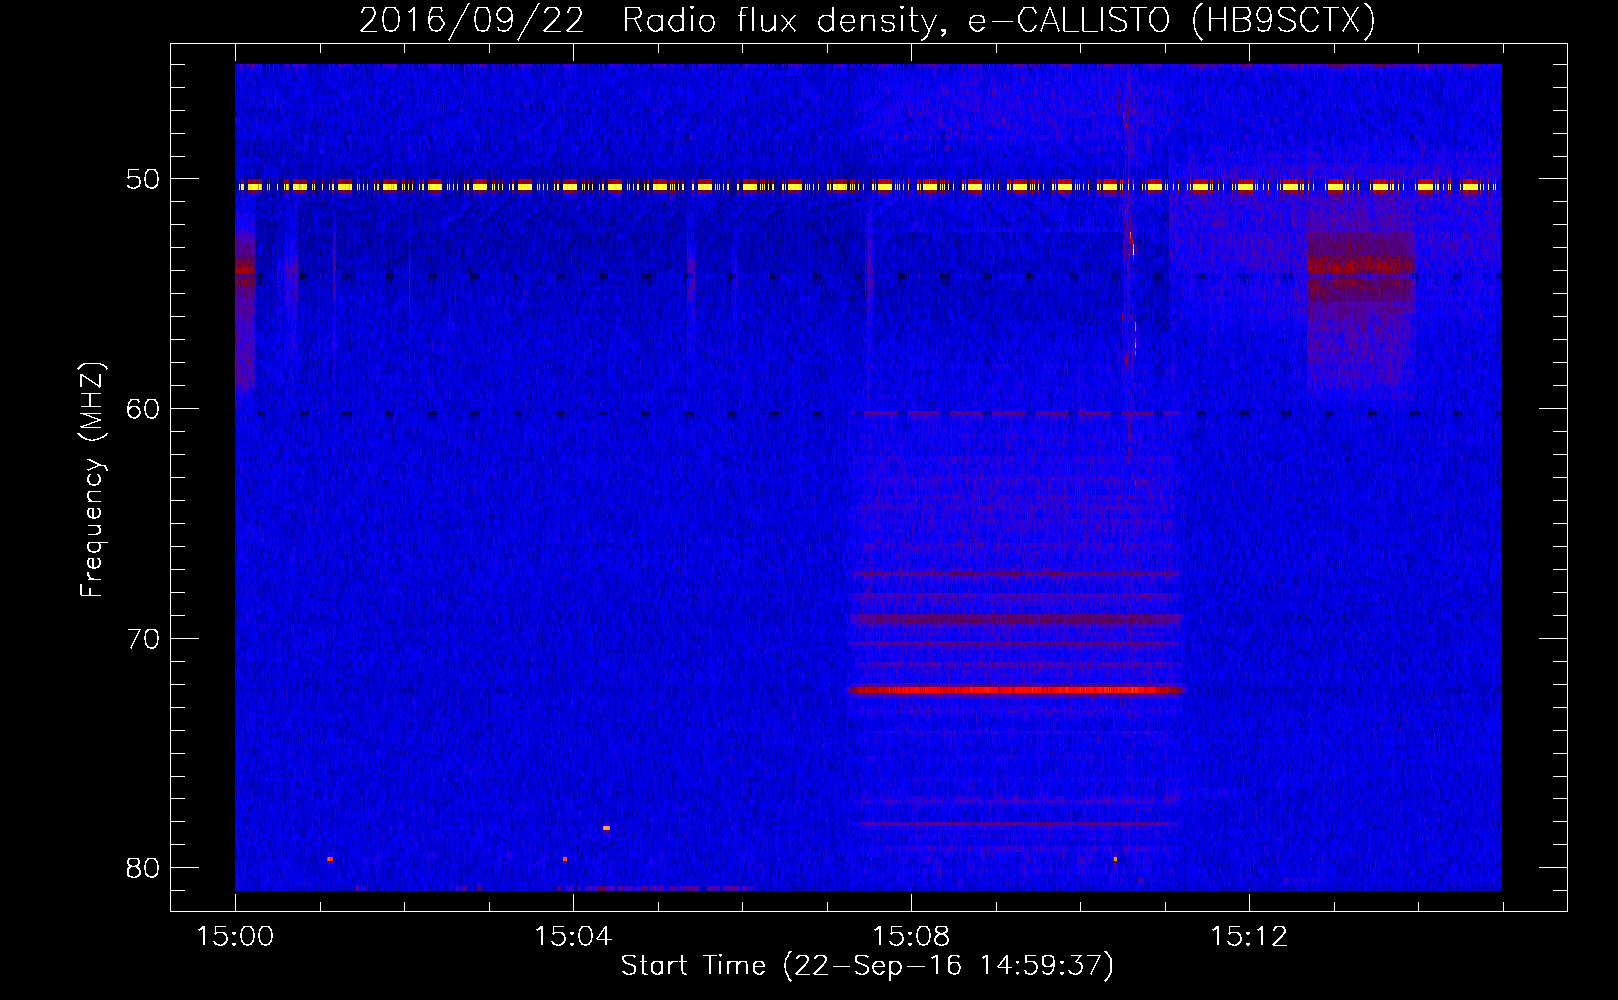1618x1000 pixels.
Task: Click the 15:00 time tick label
Action: 235,937
